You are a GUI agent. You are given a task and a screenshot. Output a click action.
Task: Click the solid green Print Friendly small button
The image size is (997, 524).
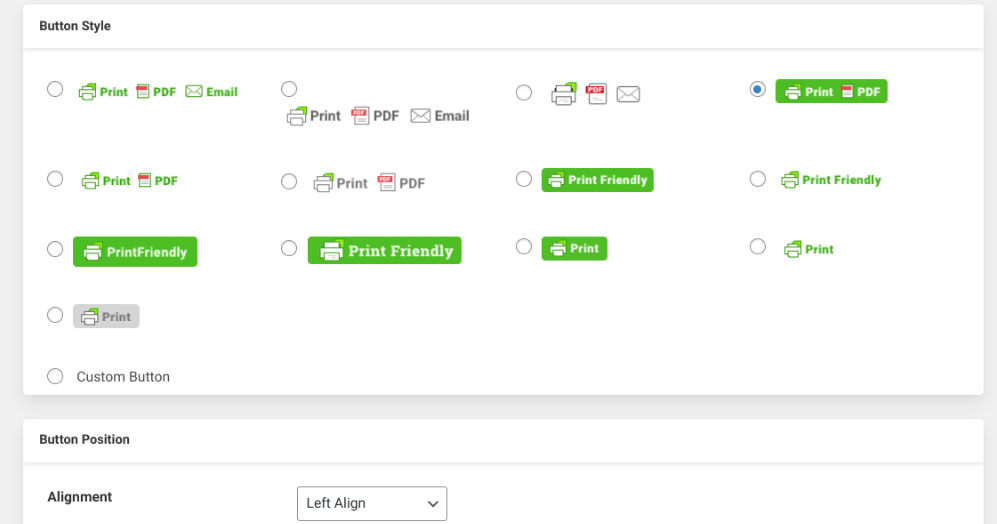pos(597,180)
